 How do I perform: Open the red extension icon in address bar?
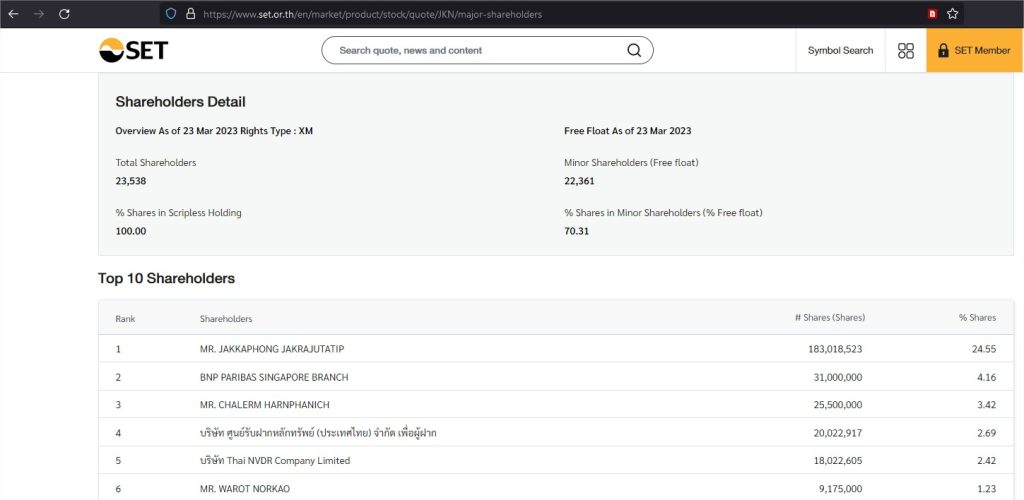pyautogui.click(x=932, y=14)
